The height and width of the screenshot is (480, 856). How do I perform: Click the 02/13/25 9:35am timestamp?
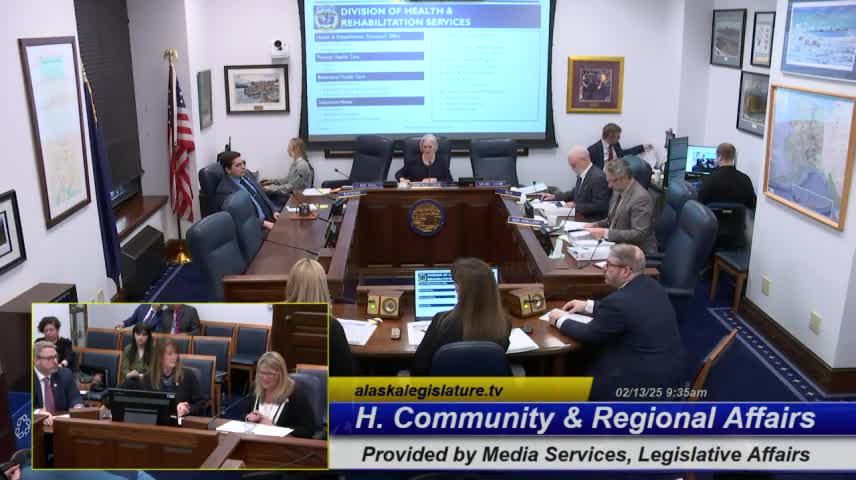click(661, 393)
